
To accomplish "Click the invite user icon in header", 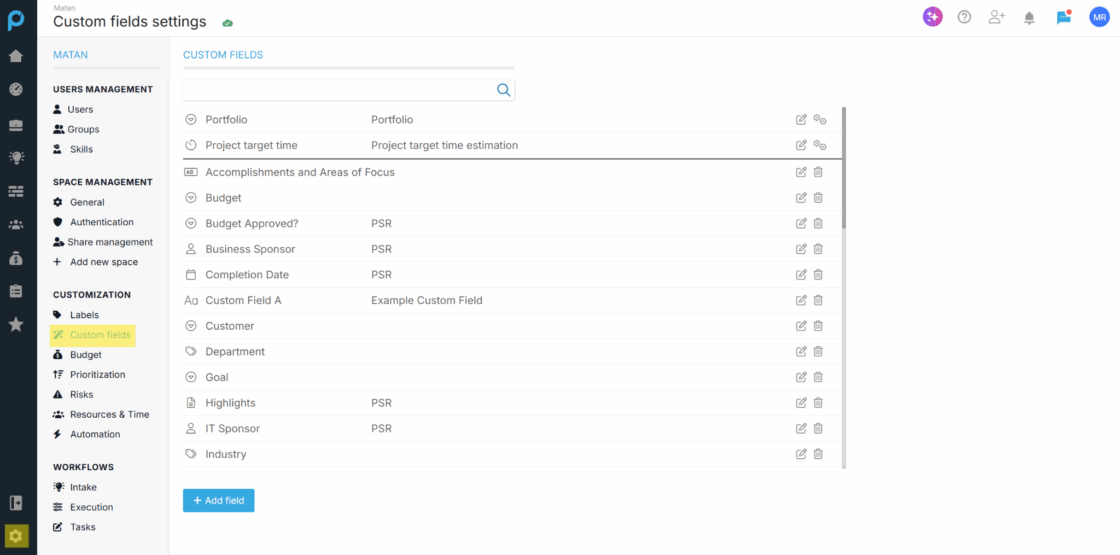I will [x=996, y=17].
